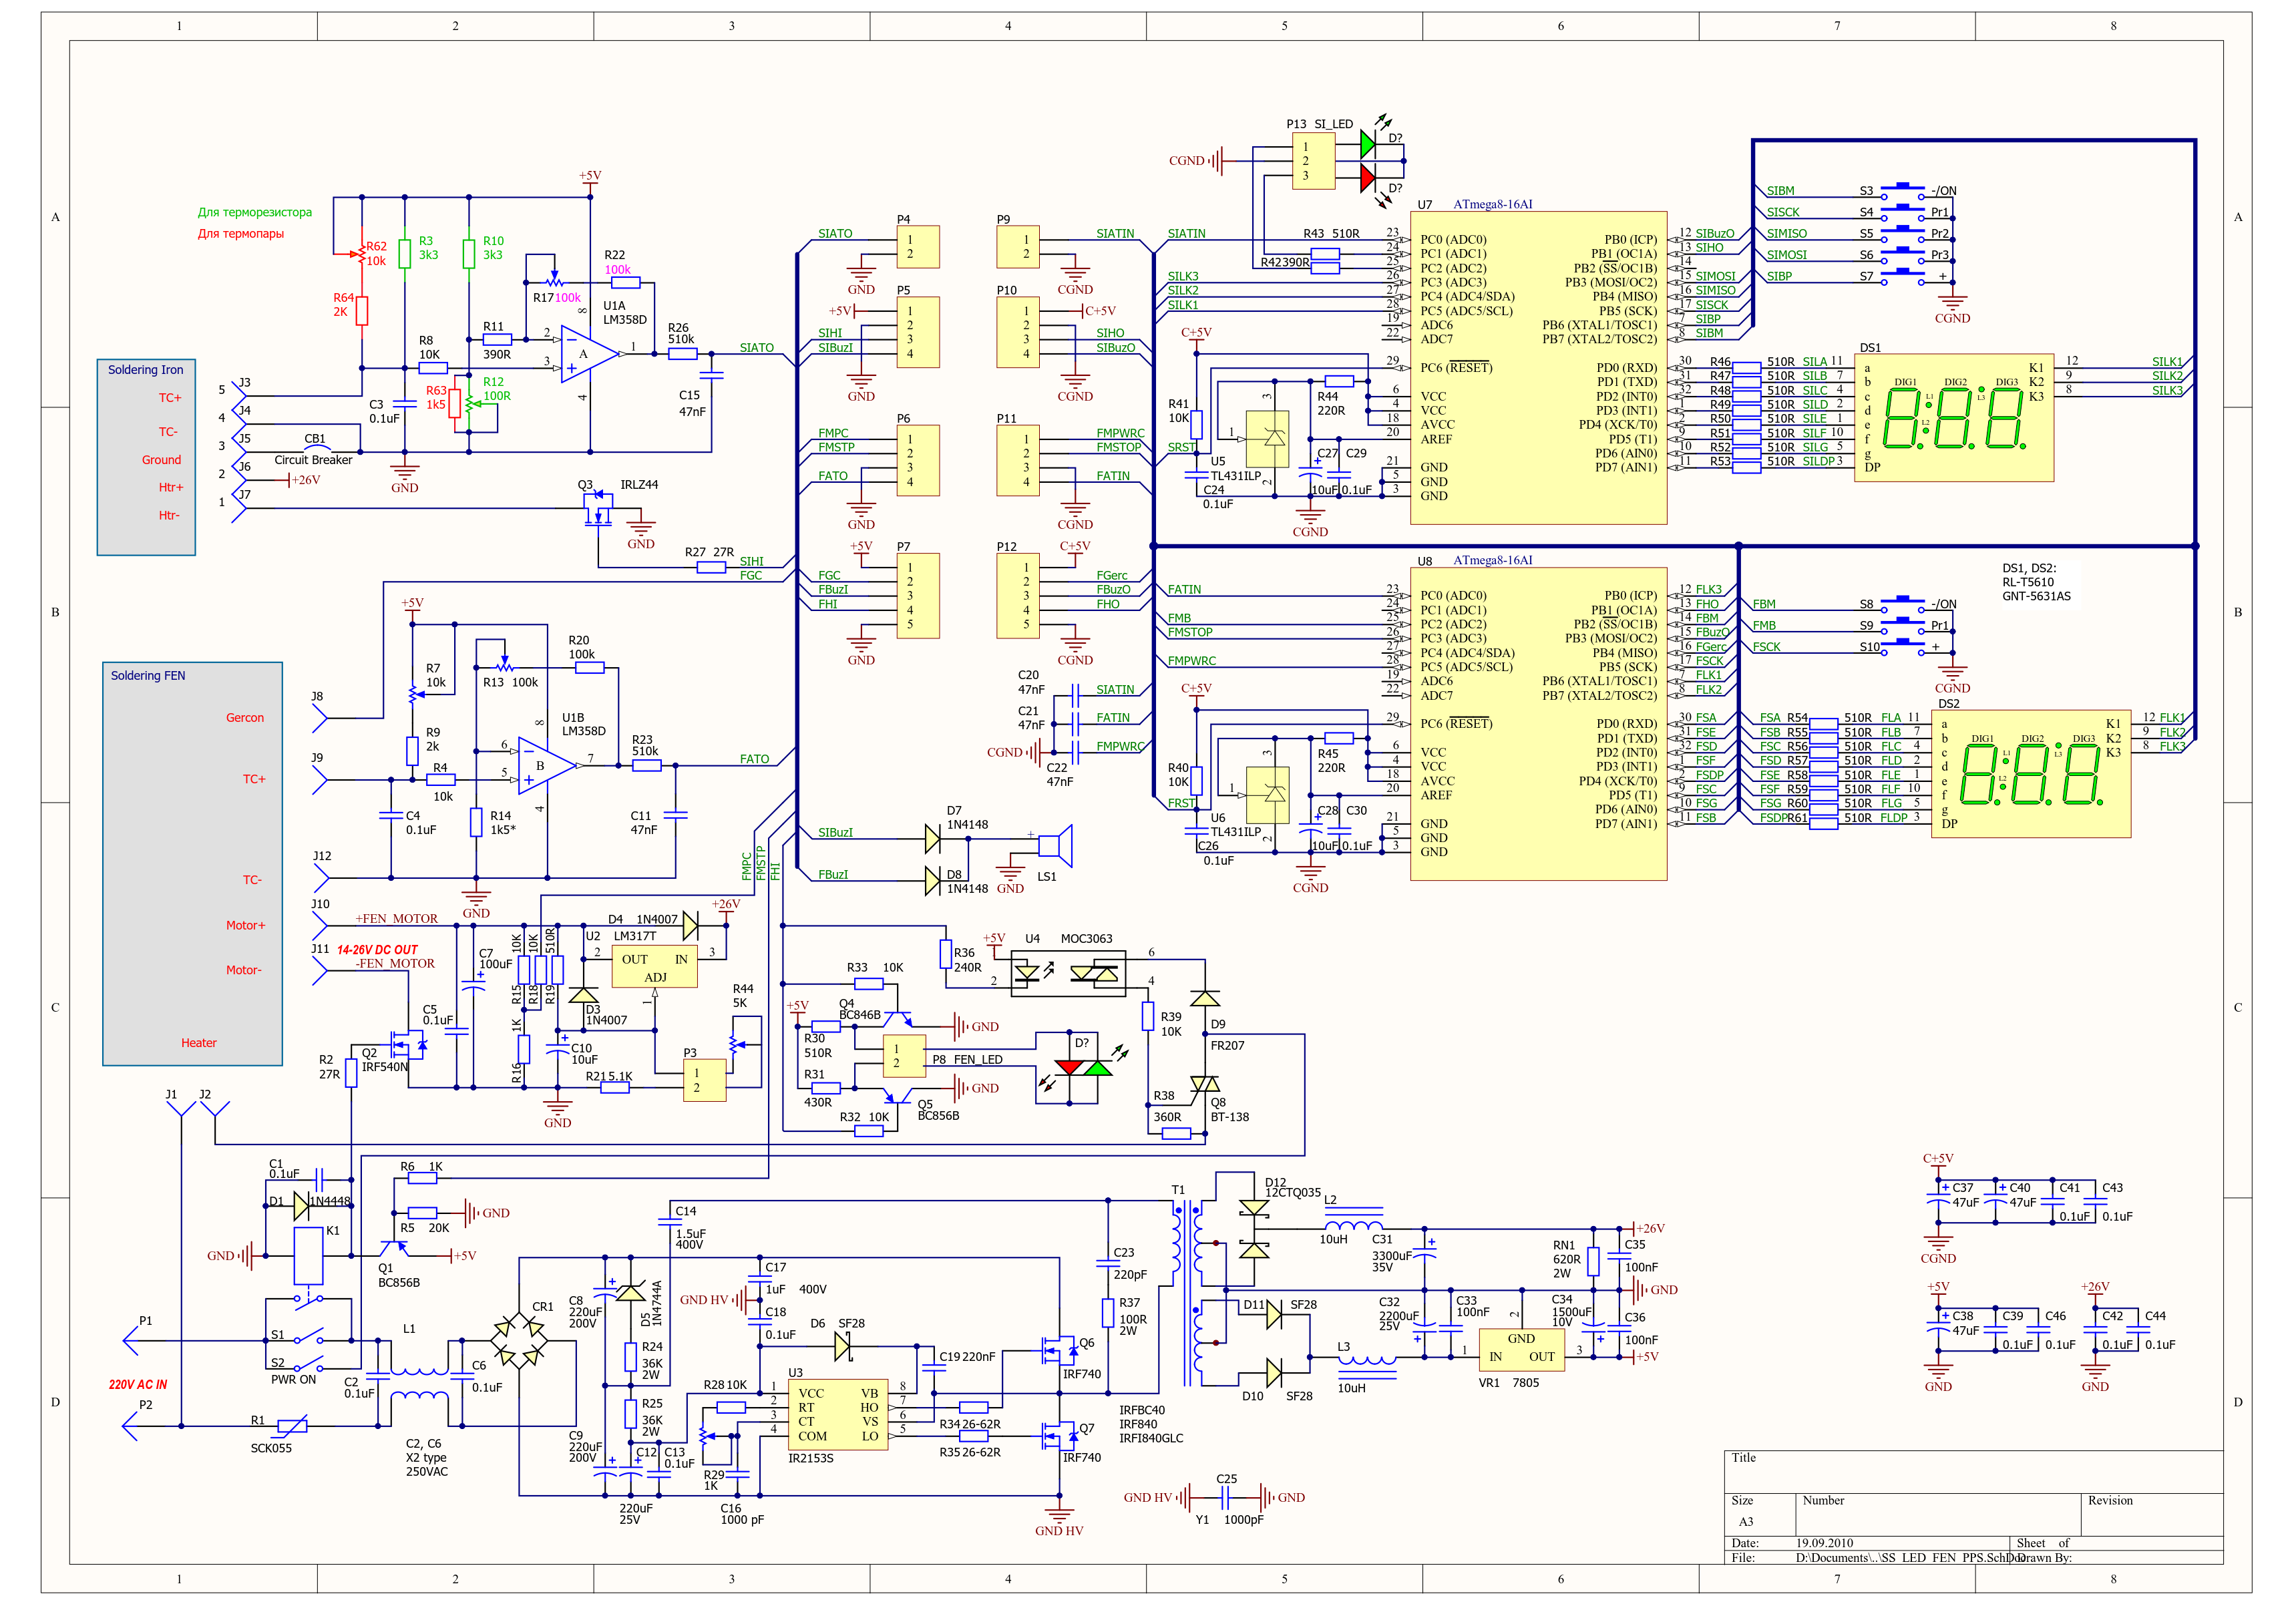The height and width of the screenshot is (1608, 2296).
Task: Click the 'FR207' diode label
Action: [1227, 1045]
